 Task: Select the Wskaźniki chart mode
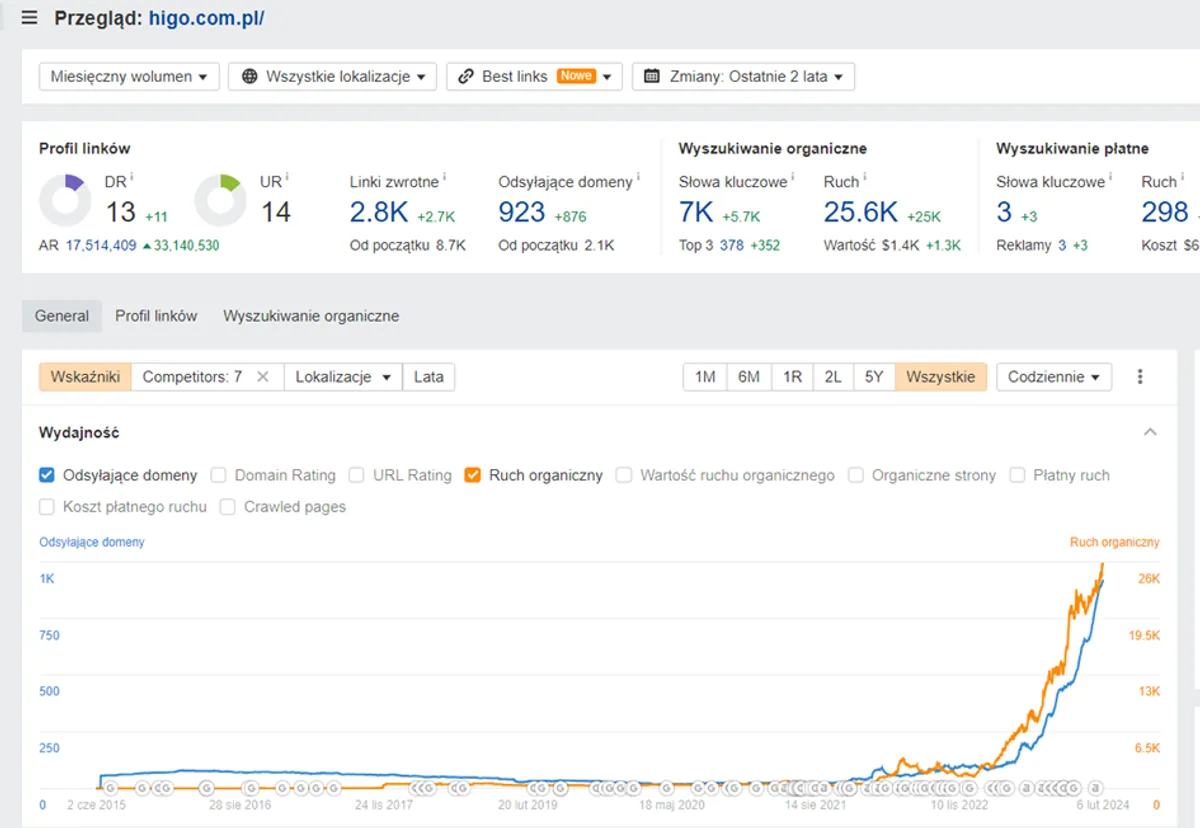(x=85, y=377)
